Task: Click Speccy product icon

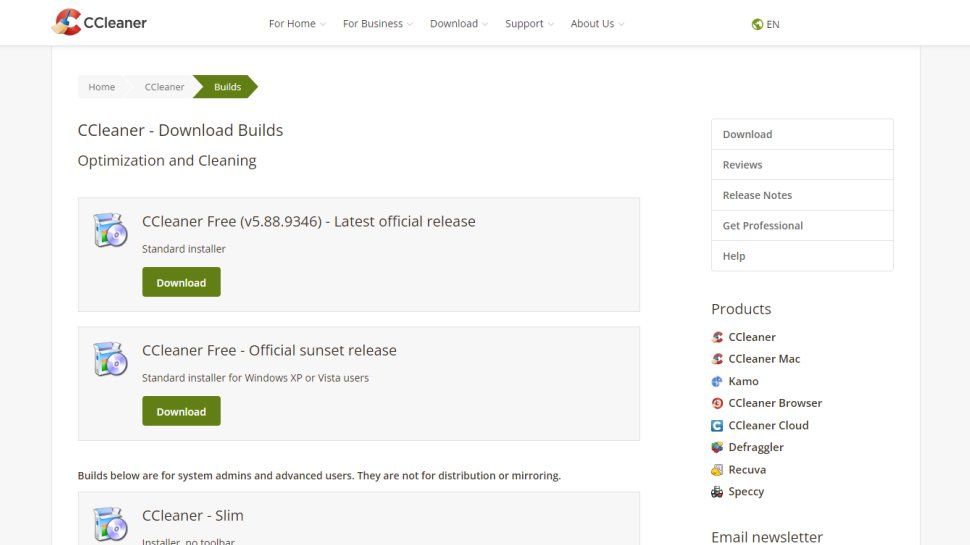Action: point(717,492)
